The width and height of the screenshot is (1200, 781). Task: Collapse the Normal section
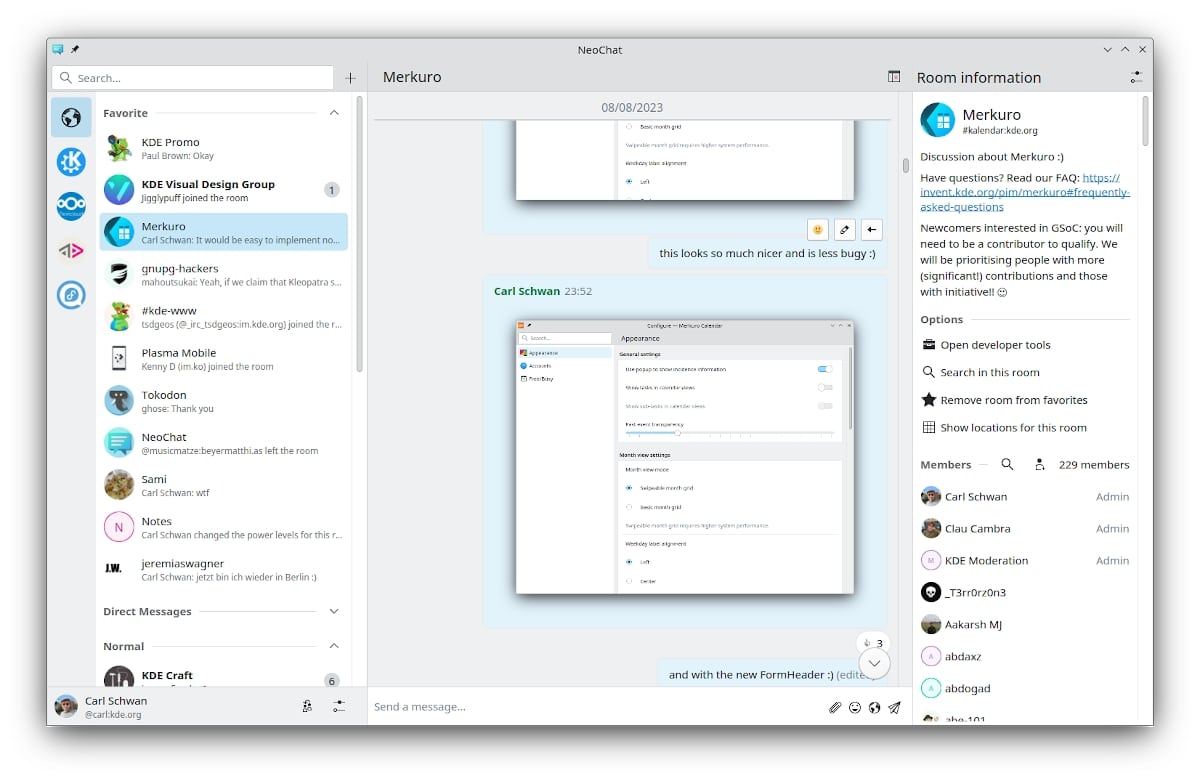point(334,646)
